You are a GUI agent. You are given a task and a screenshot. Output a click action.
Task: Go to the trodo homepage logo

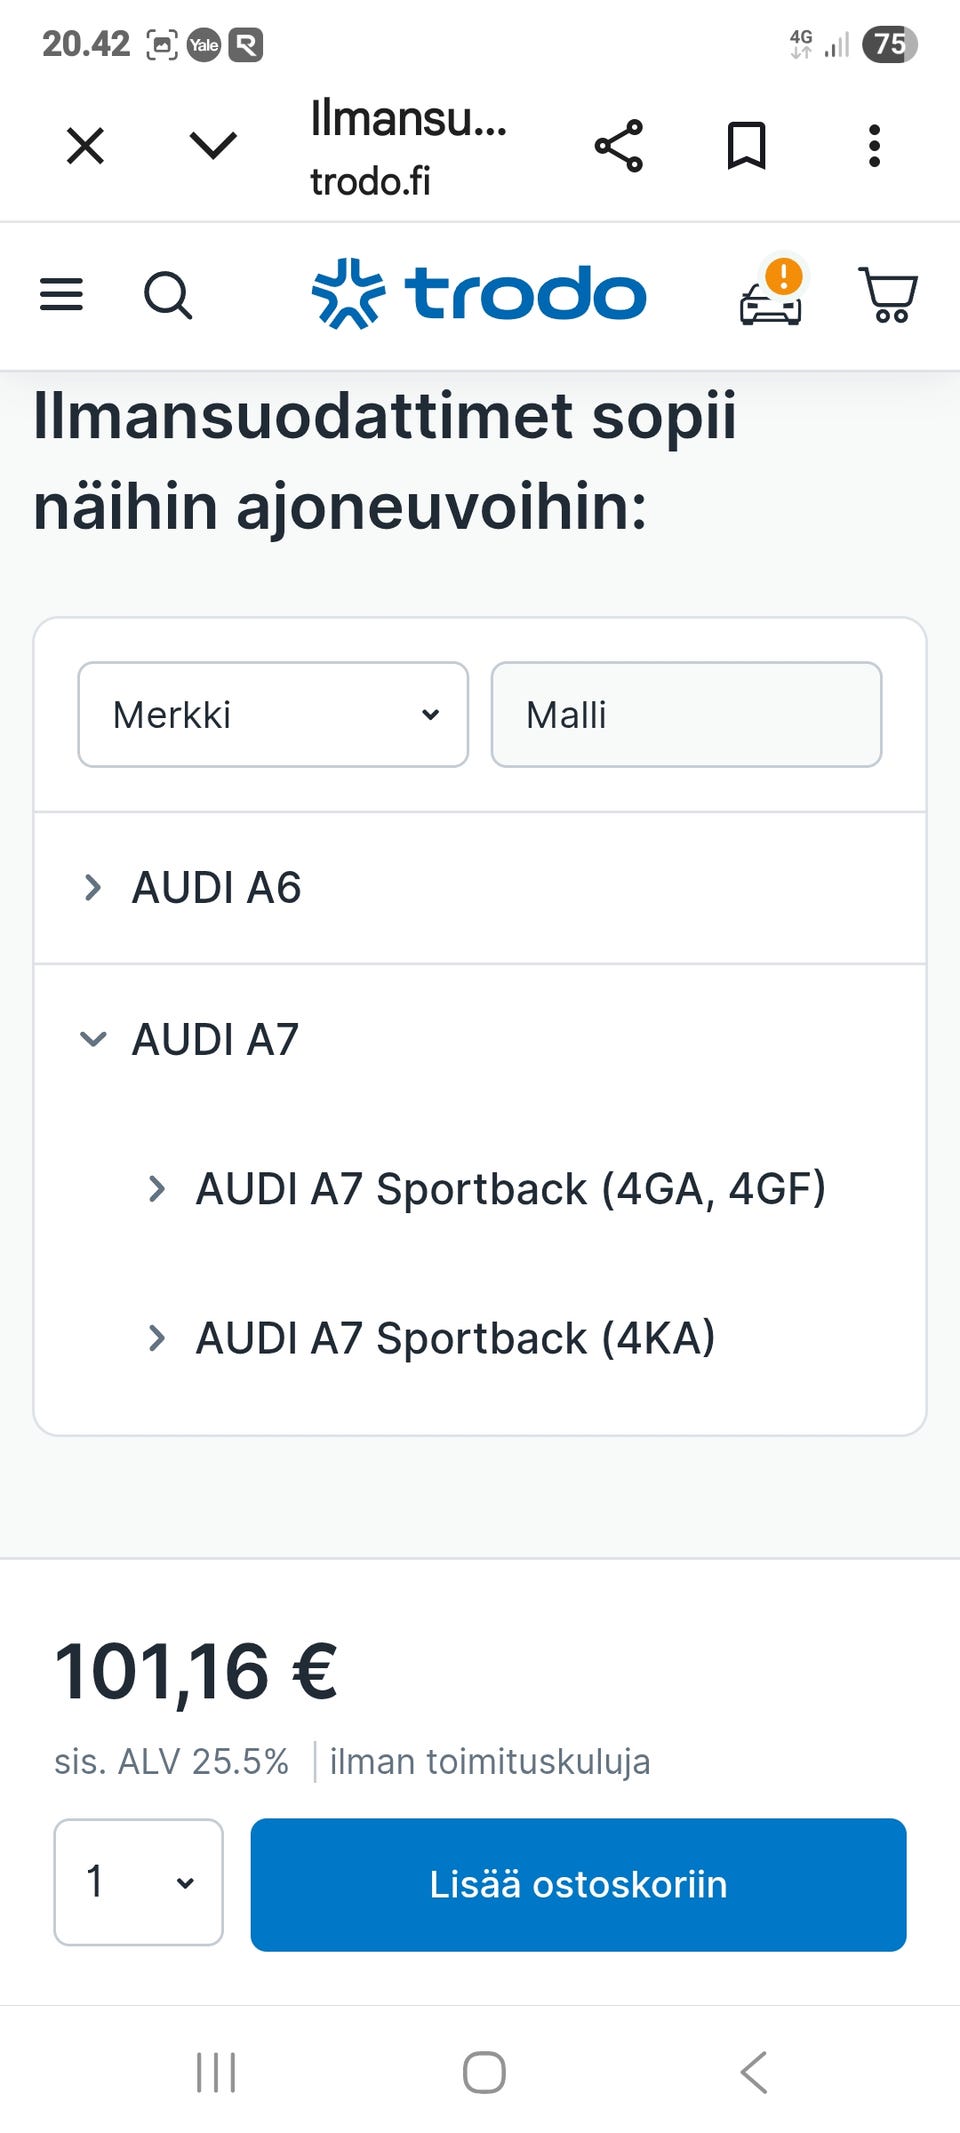pos(479,295)
